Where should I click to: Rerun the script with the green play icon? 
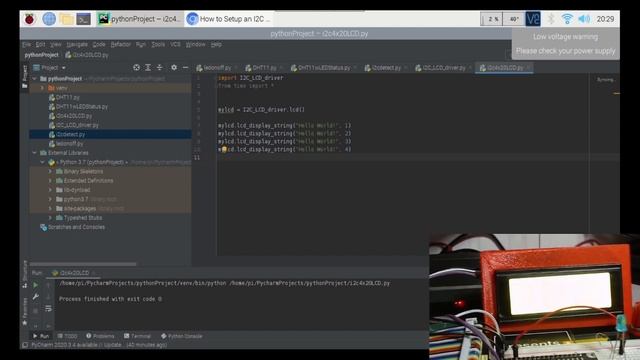(x=36, y=285)
